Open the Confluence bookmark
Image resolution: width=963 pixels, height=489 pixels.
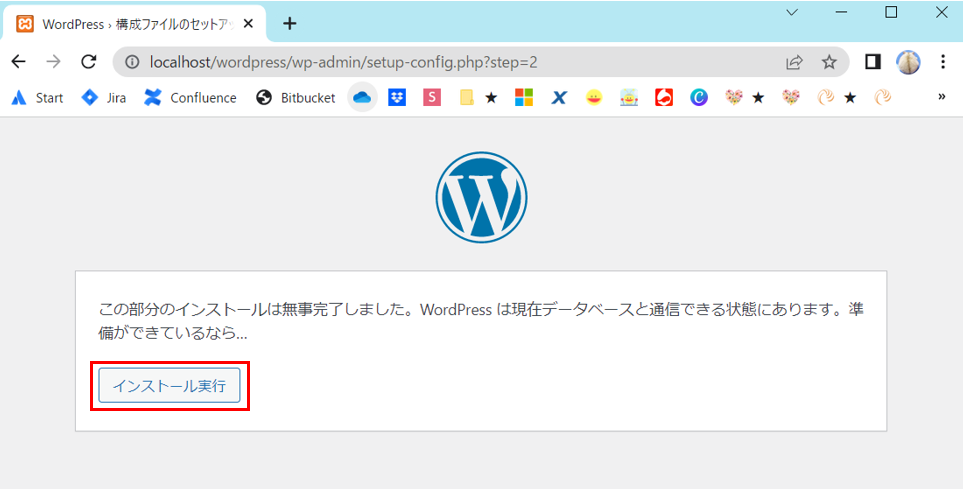pos(191,97)
